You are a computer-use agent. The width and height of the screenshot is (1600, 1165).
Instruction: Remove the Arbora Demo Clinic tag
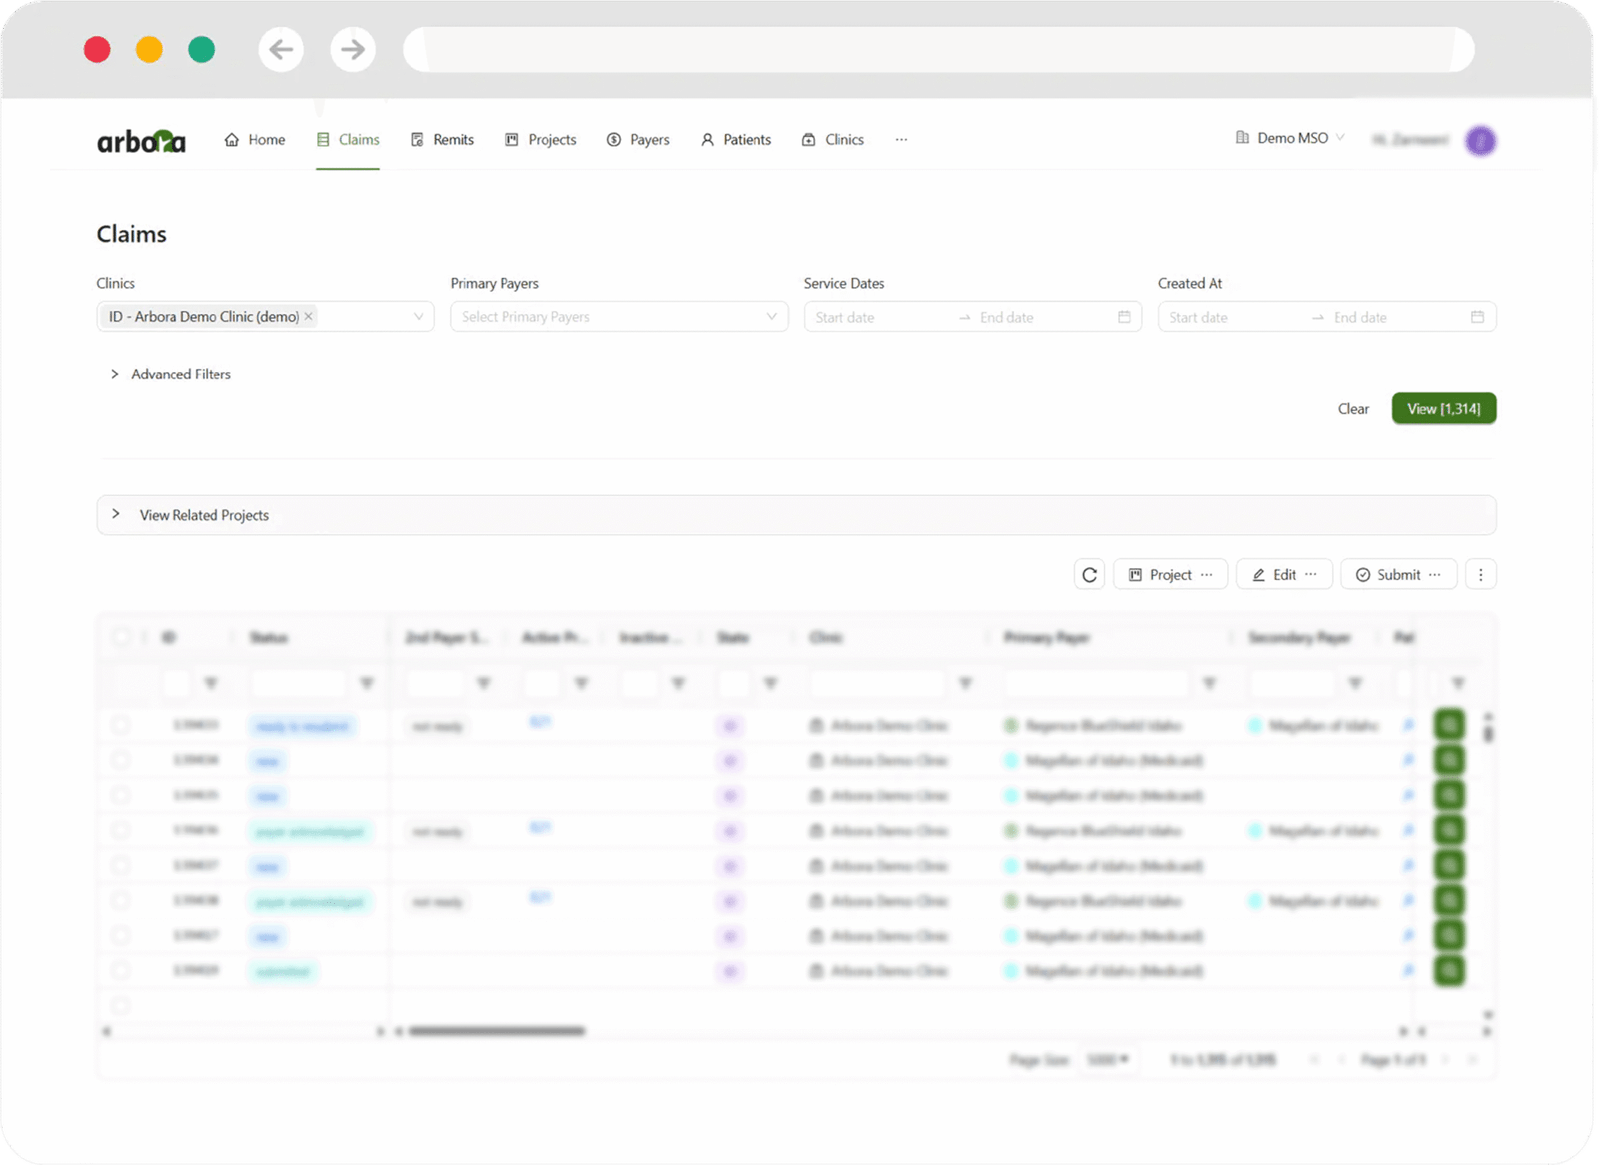309,316
